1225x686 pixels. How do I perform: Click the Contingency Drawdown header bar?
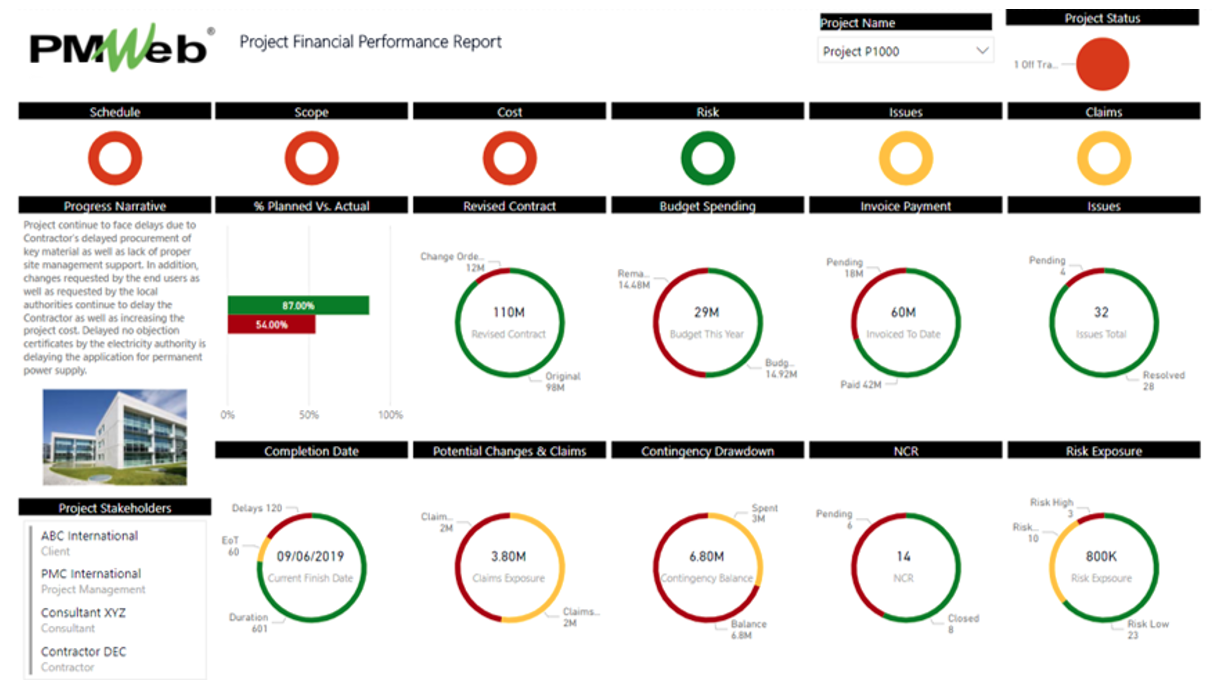click(707, 451)
